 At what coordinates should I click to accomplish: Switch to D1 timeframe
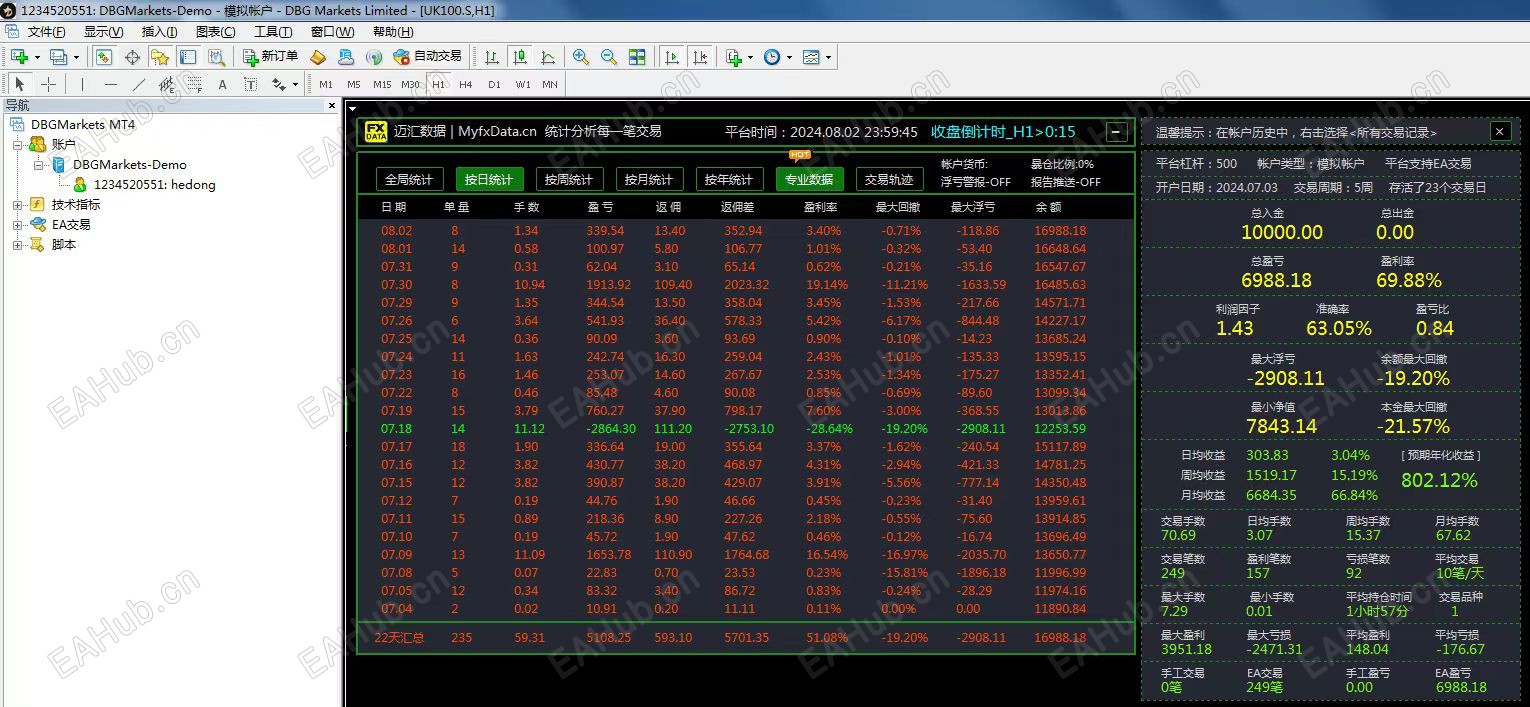tap(494, 84)
